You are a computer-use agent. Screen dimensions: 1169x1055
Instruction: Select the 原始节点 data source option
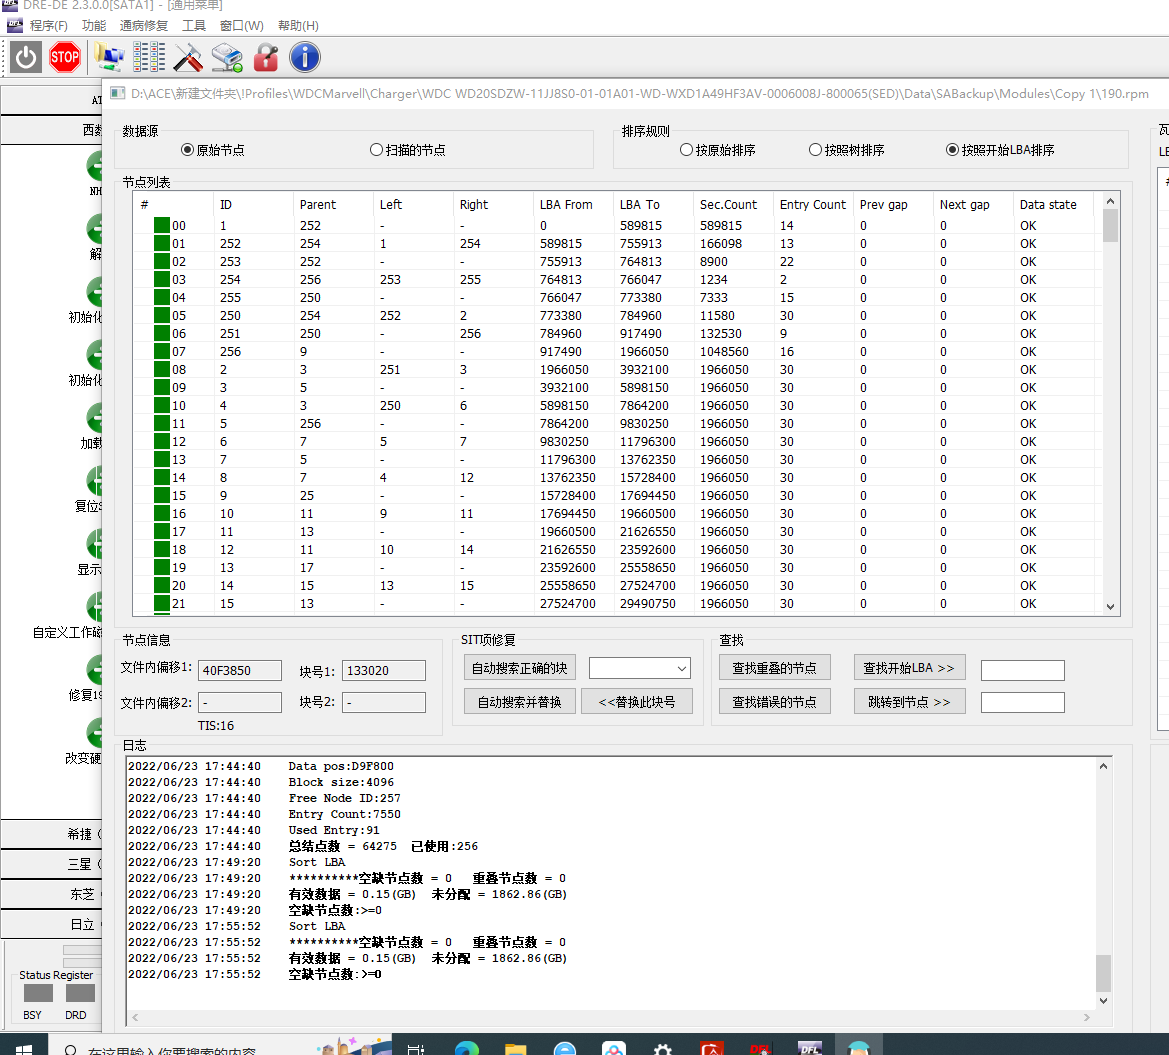(x=213, y=150)
